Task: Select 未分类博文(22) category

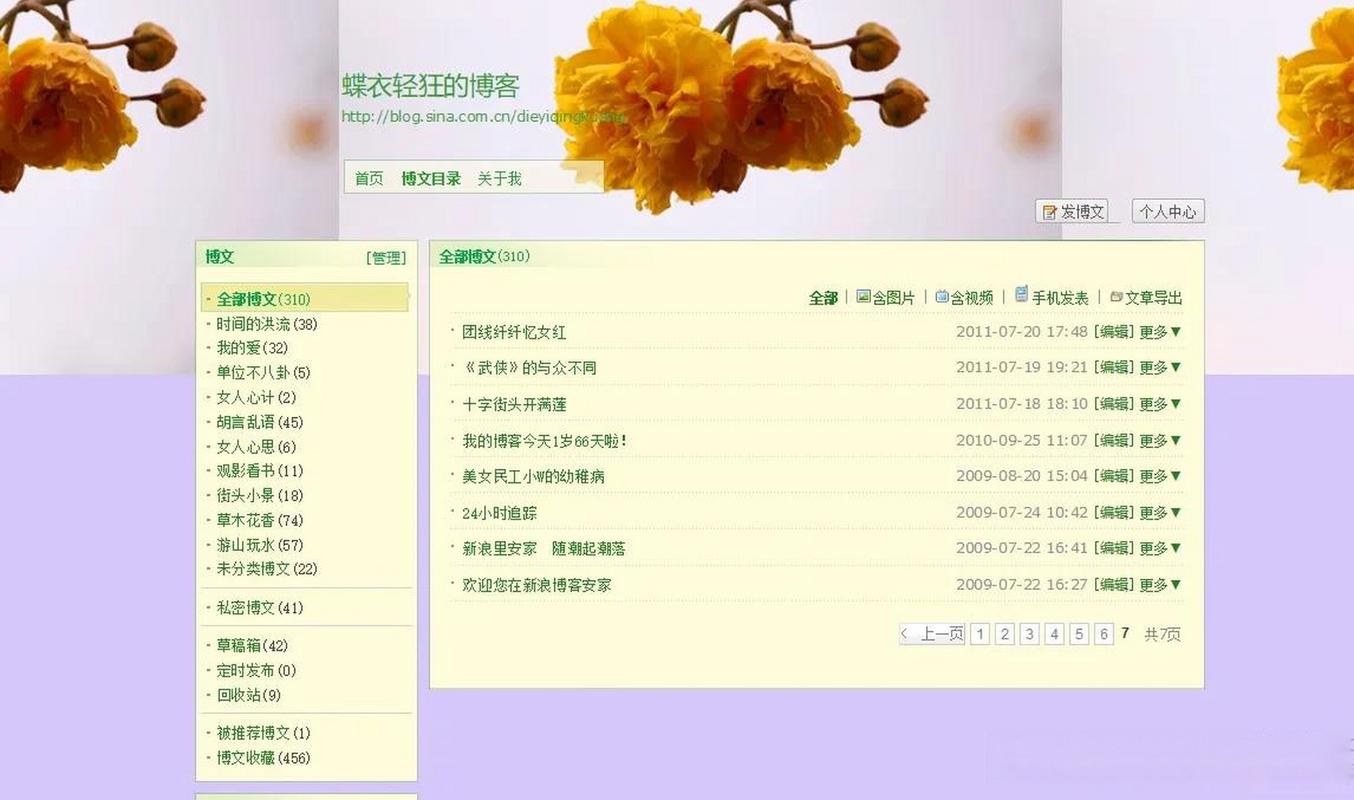Action: coord(267,569)
